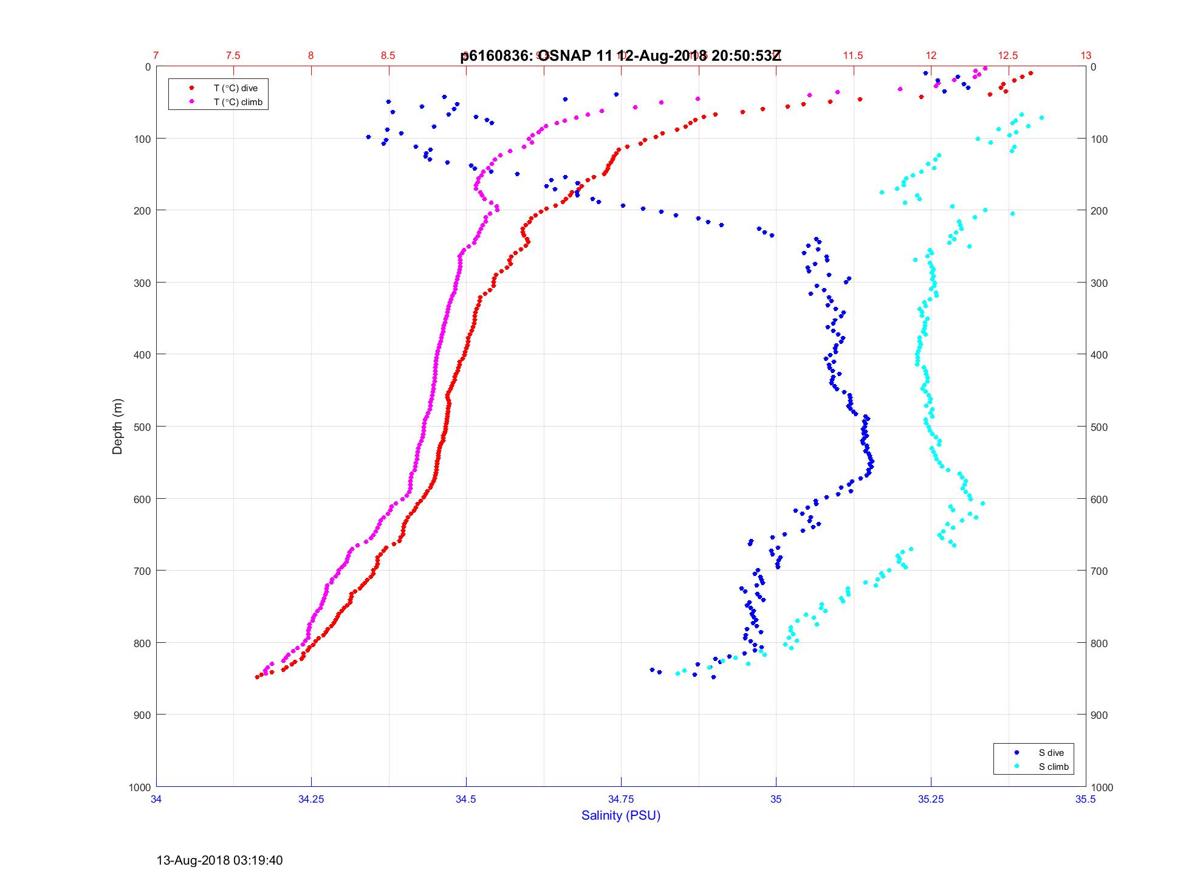Click left depth axis tick 100
The height and width of the screenshot is (885, 1200).
[x=142, y=139]
